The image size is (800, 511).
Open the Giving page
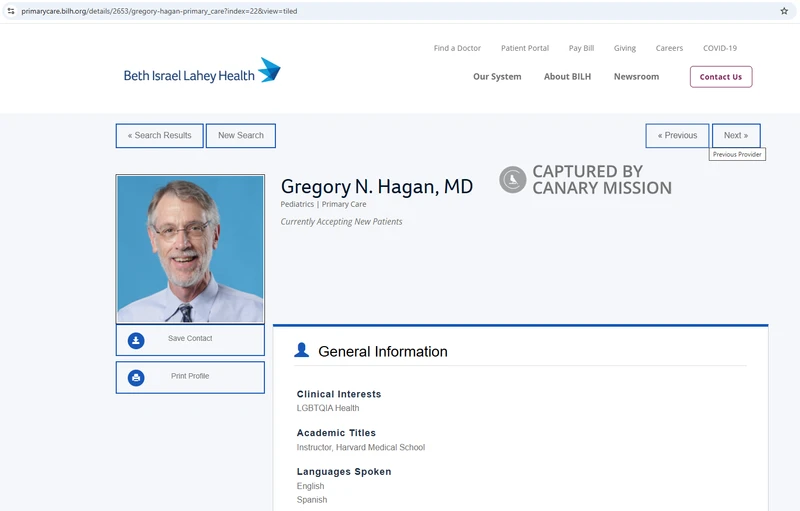click(x=625, y=48)
